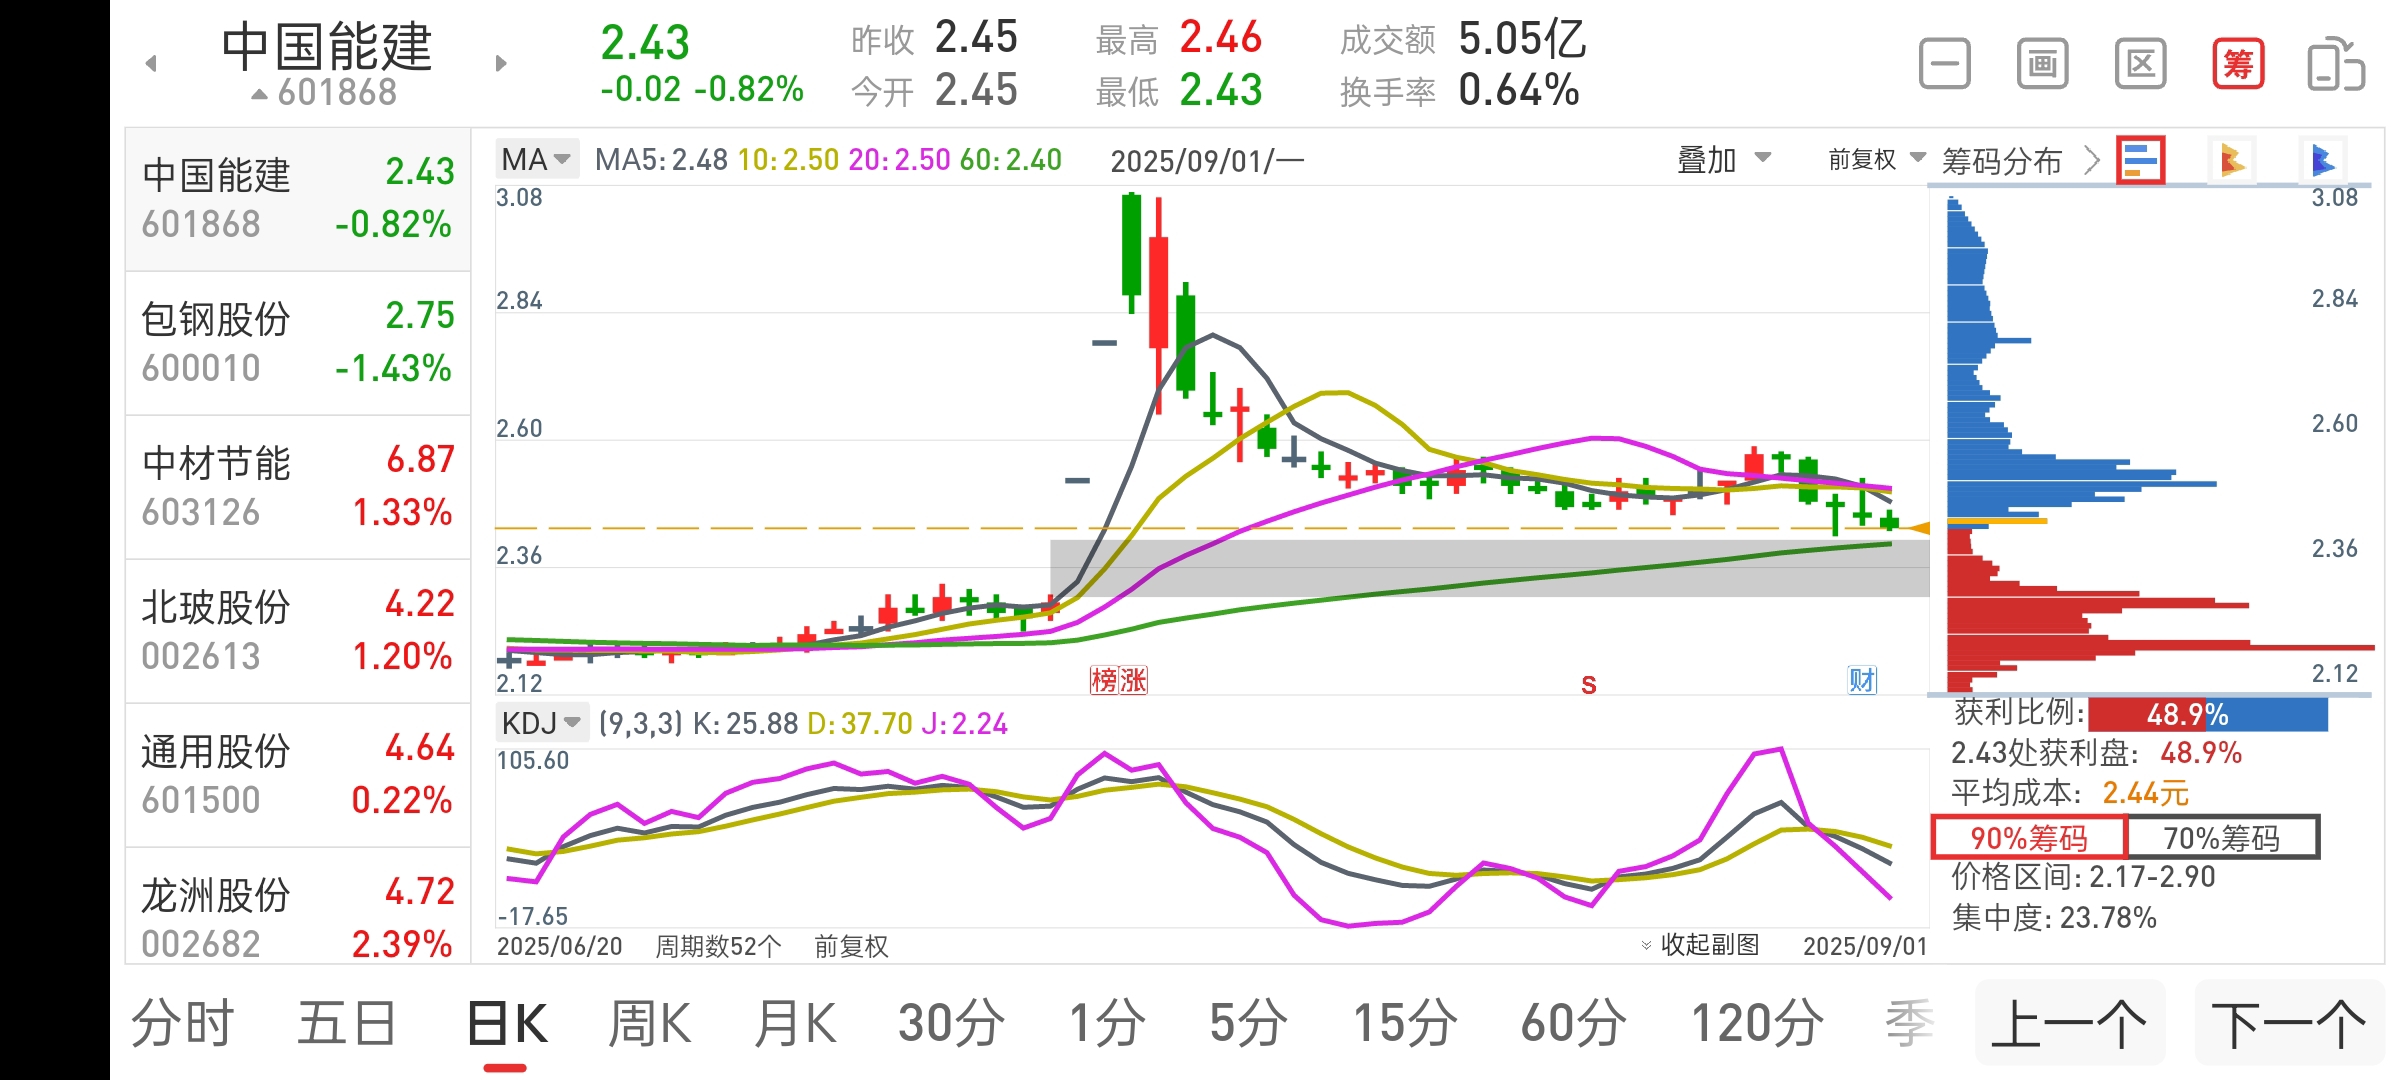Viewport: 2400px width, 1080px height.
Task: Click the minus collapse icon in top toolbar
Action: (x=1945, y=65)
